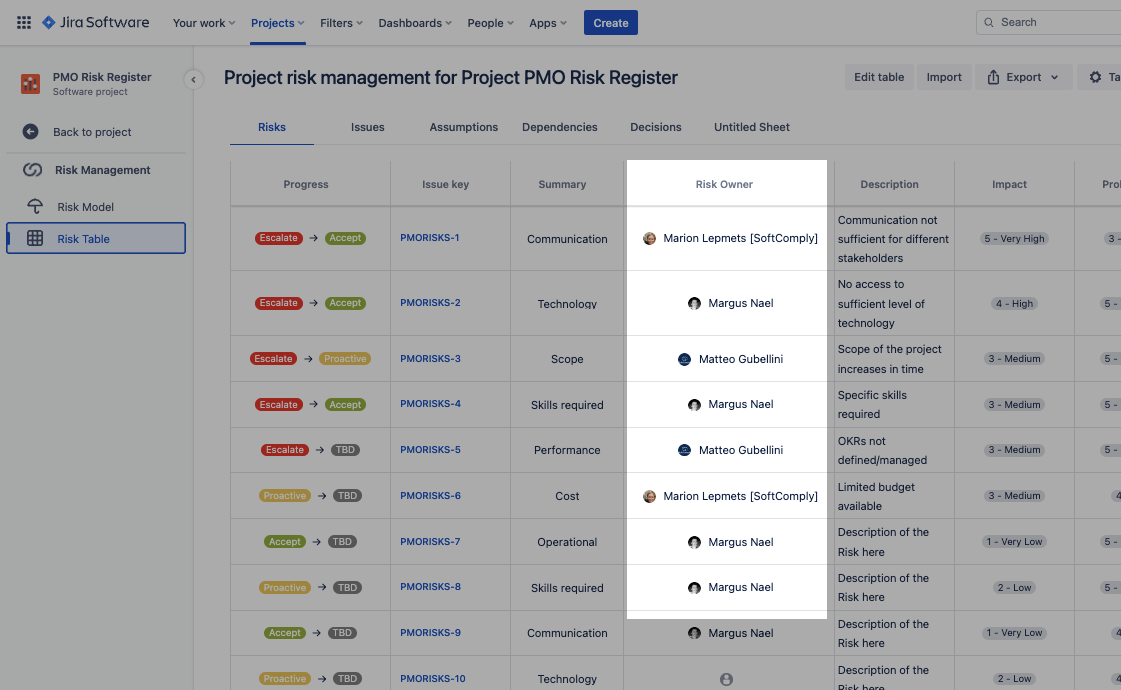
Task: Open issue PMORISKS-3
Action: coord(430,358)
